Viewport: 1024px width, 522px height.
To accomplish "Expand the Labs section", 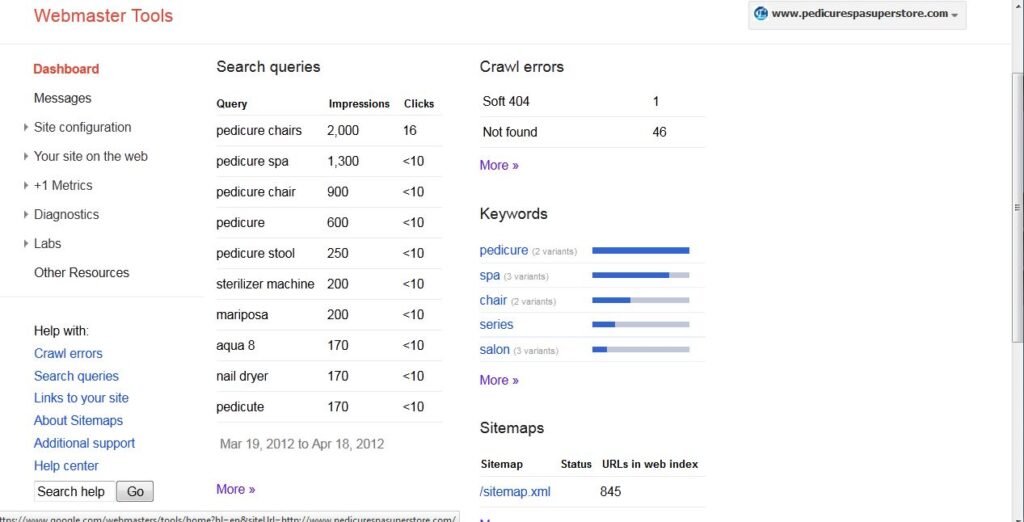I will coord(25,244).
